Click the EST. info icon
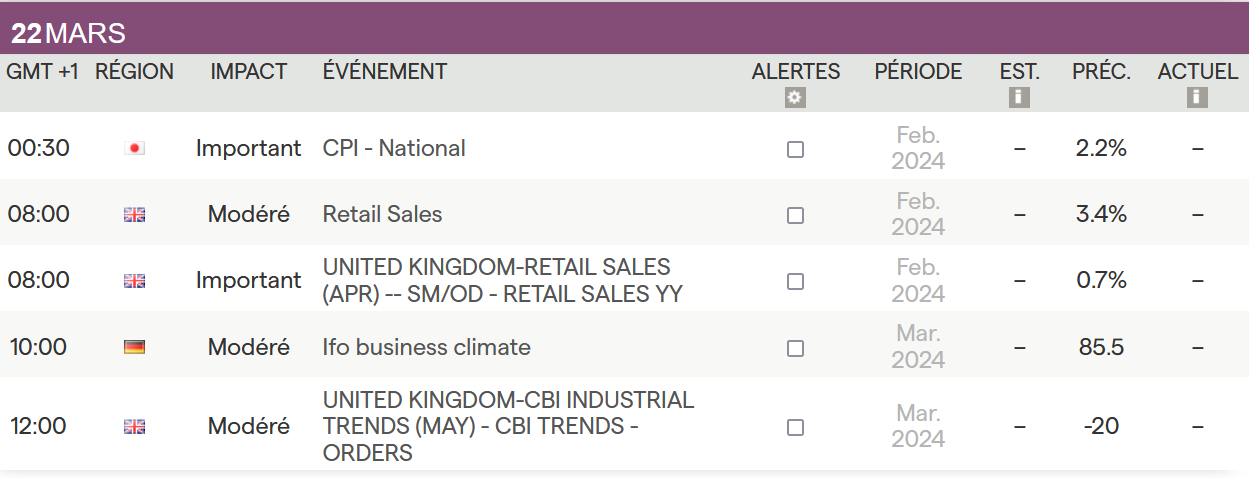Viewport: 1249px width, 478px height. (1019, 97)
